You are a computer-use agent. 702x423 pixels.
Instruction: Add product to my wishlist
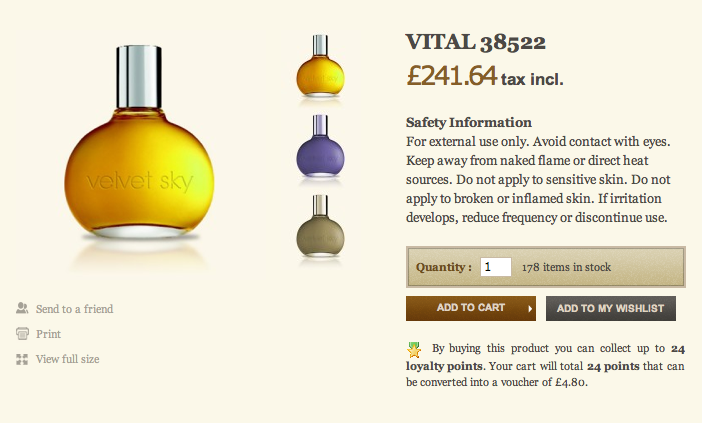tap(611, 308)
